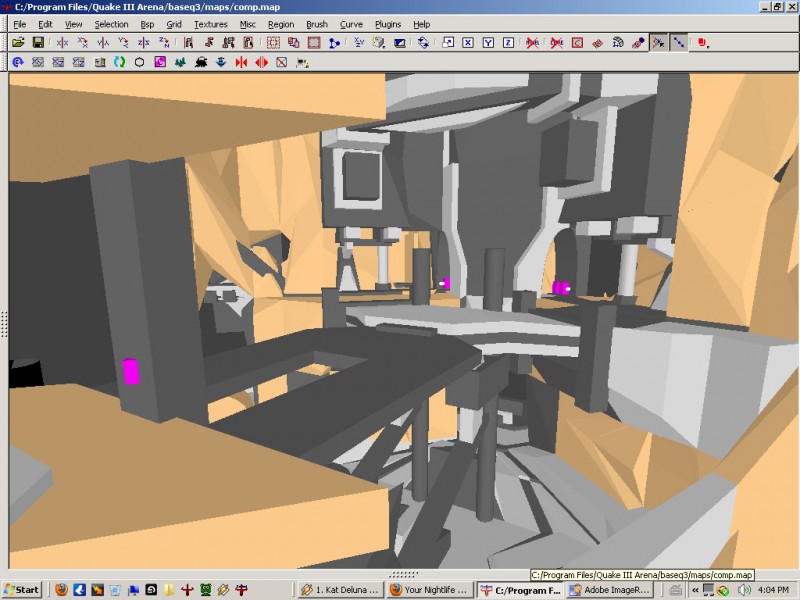This screenshot has height=600, width=800.
Task: Select the magenta entity on the dark pillar
Action: (x=131, y=371)
